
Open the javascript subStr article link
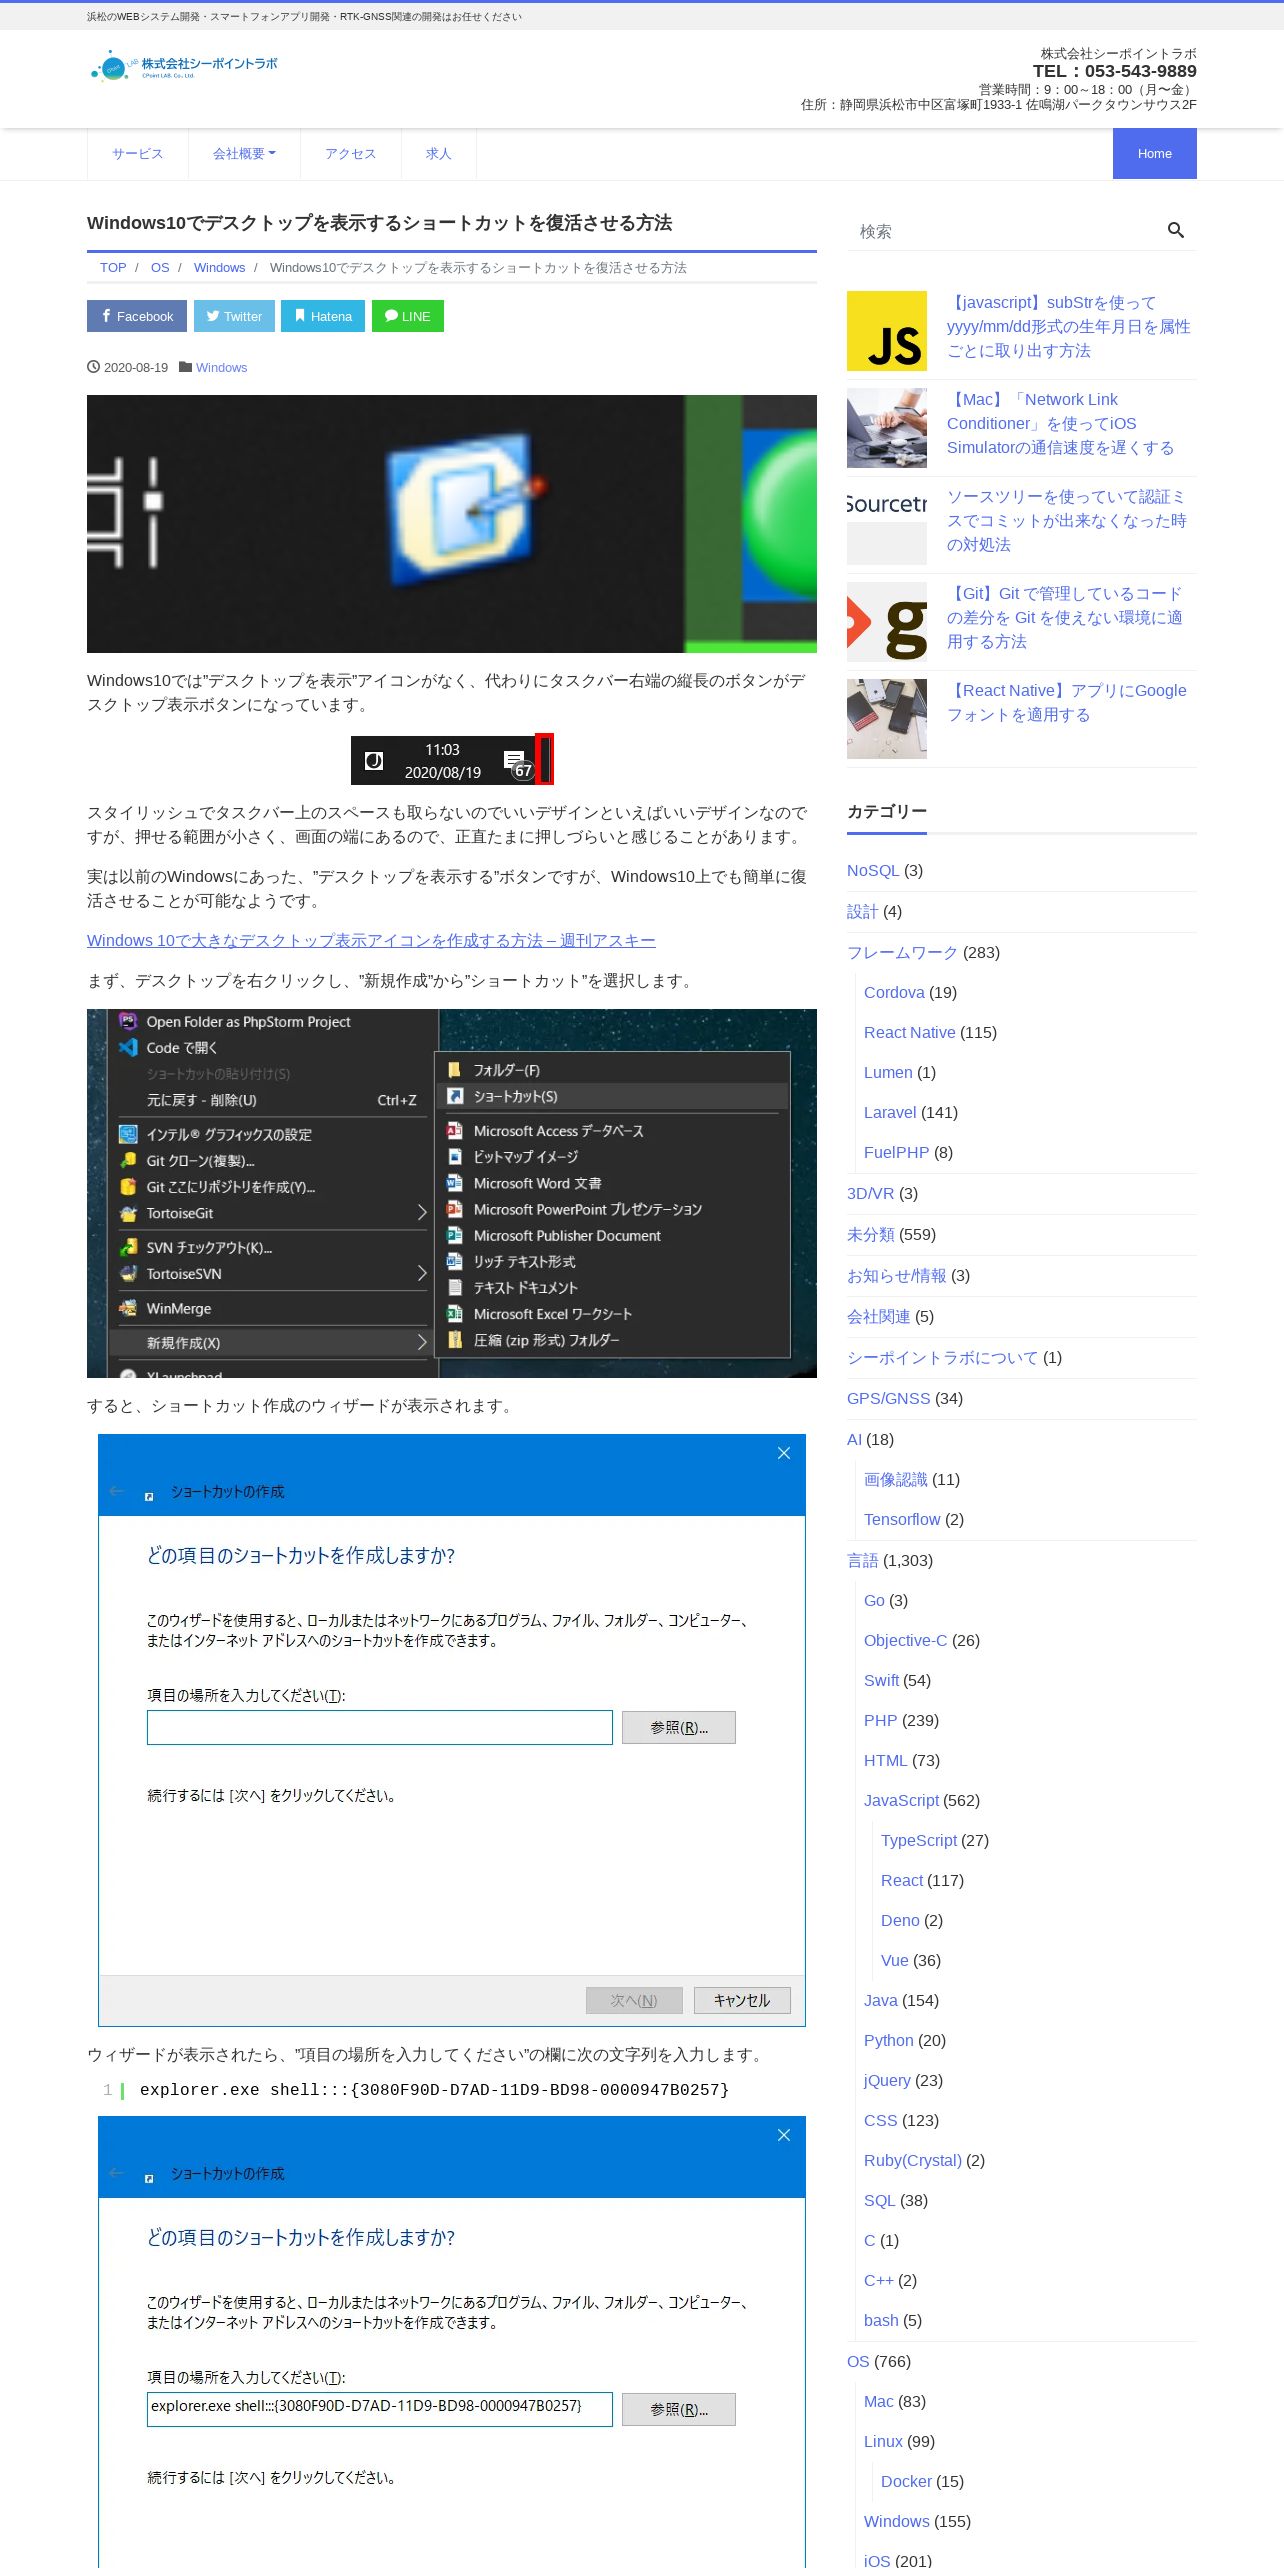[1069, 326]
